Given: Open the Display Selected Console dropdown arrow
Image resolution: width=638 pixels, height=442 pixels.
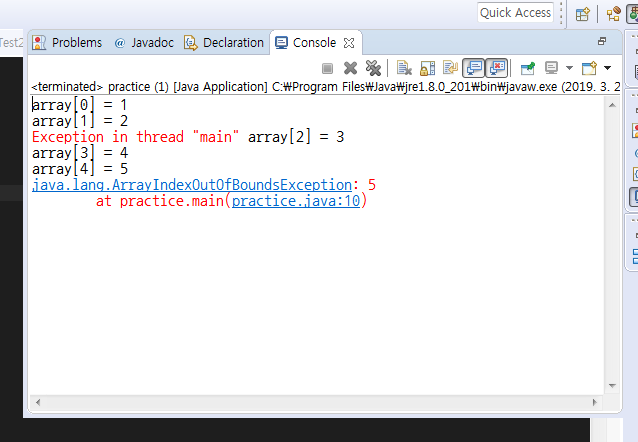Looking at the screenshot, I should click(569, 68).
